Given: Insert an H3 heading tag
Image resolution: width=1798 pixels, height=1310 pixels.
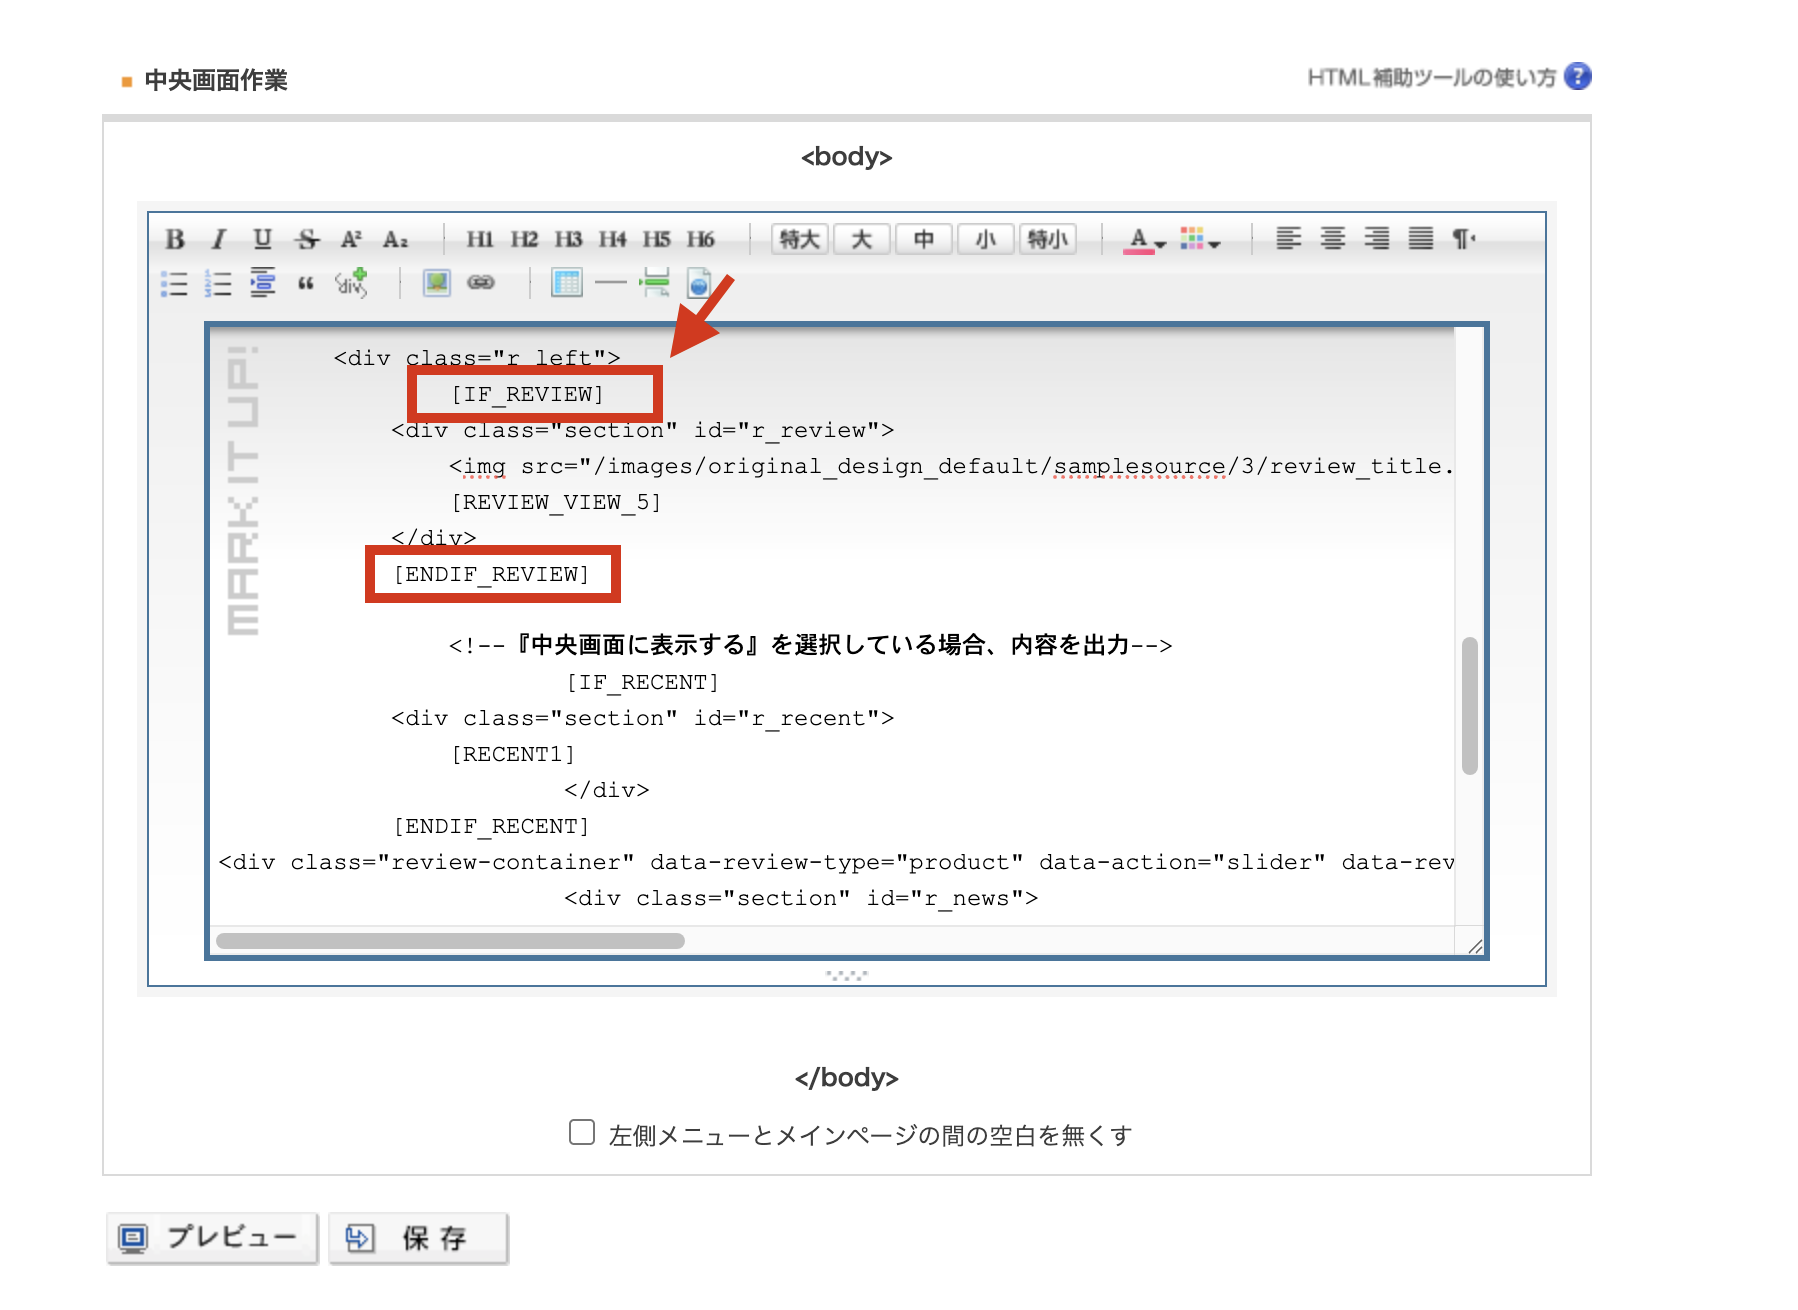Looking at the screenshot, I should pyautogui.click(x=568, y=239).
